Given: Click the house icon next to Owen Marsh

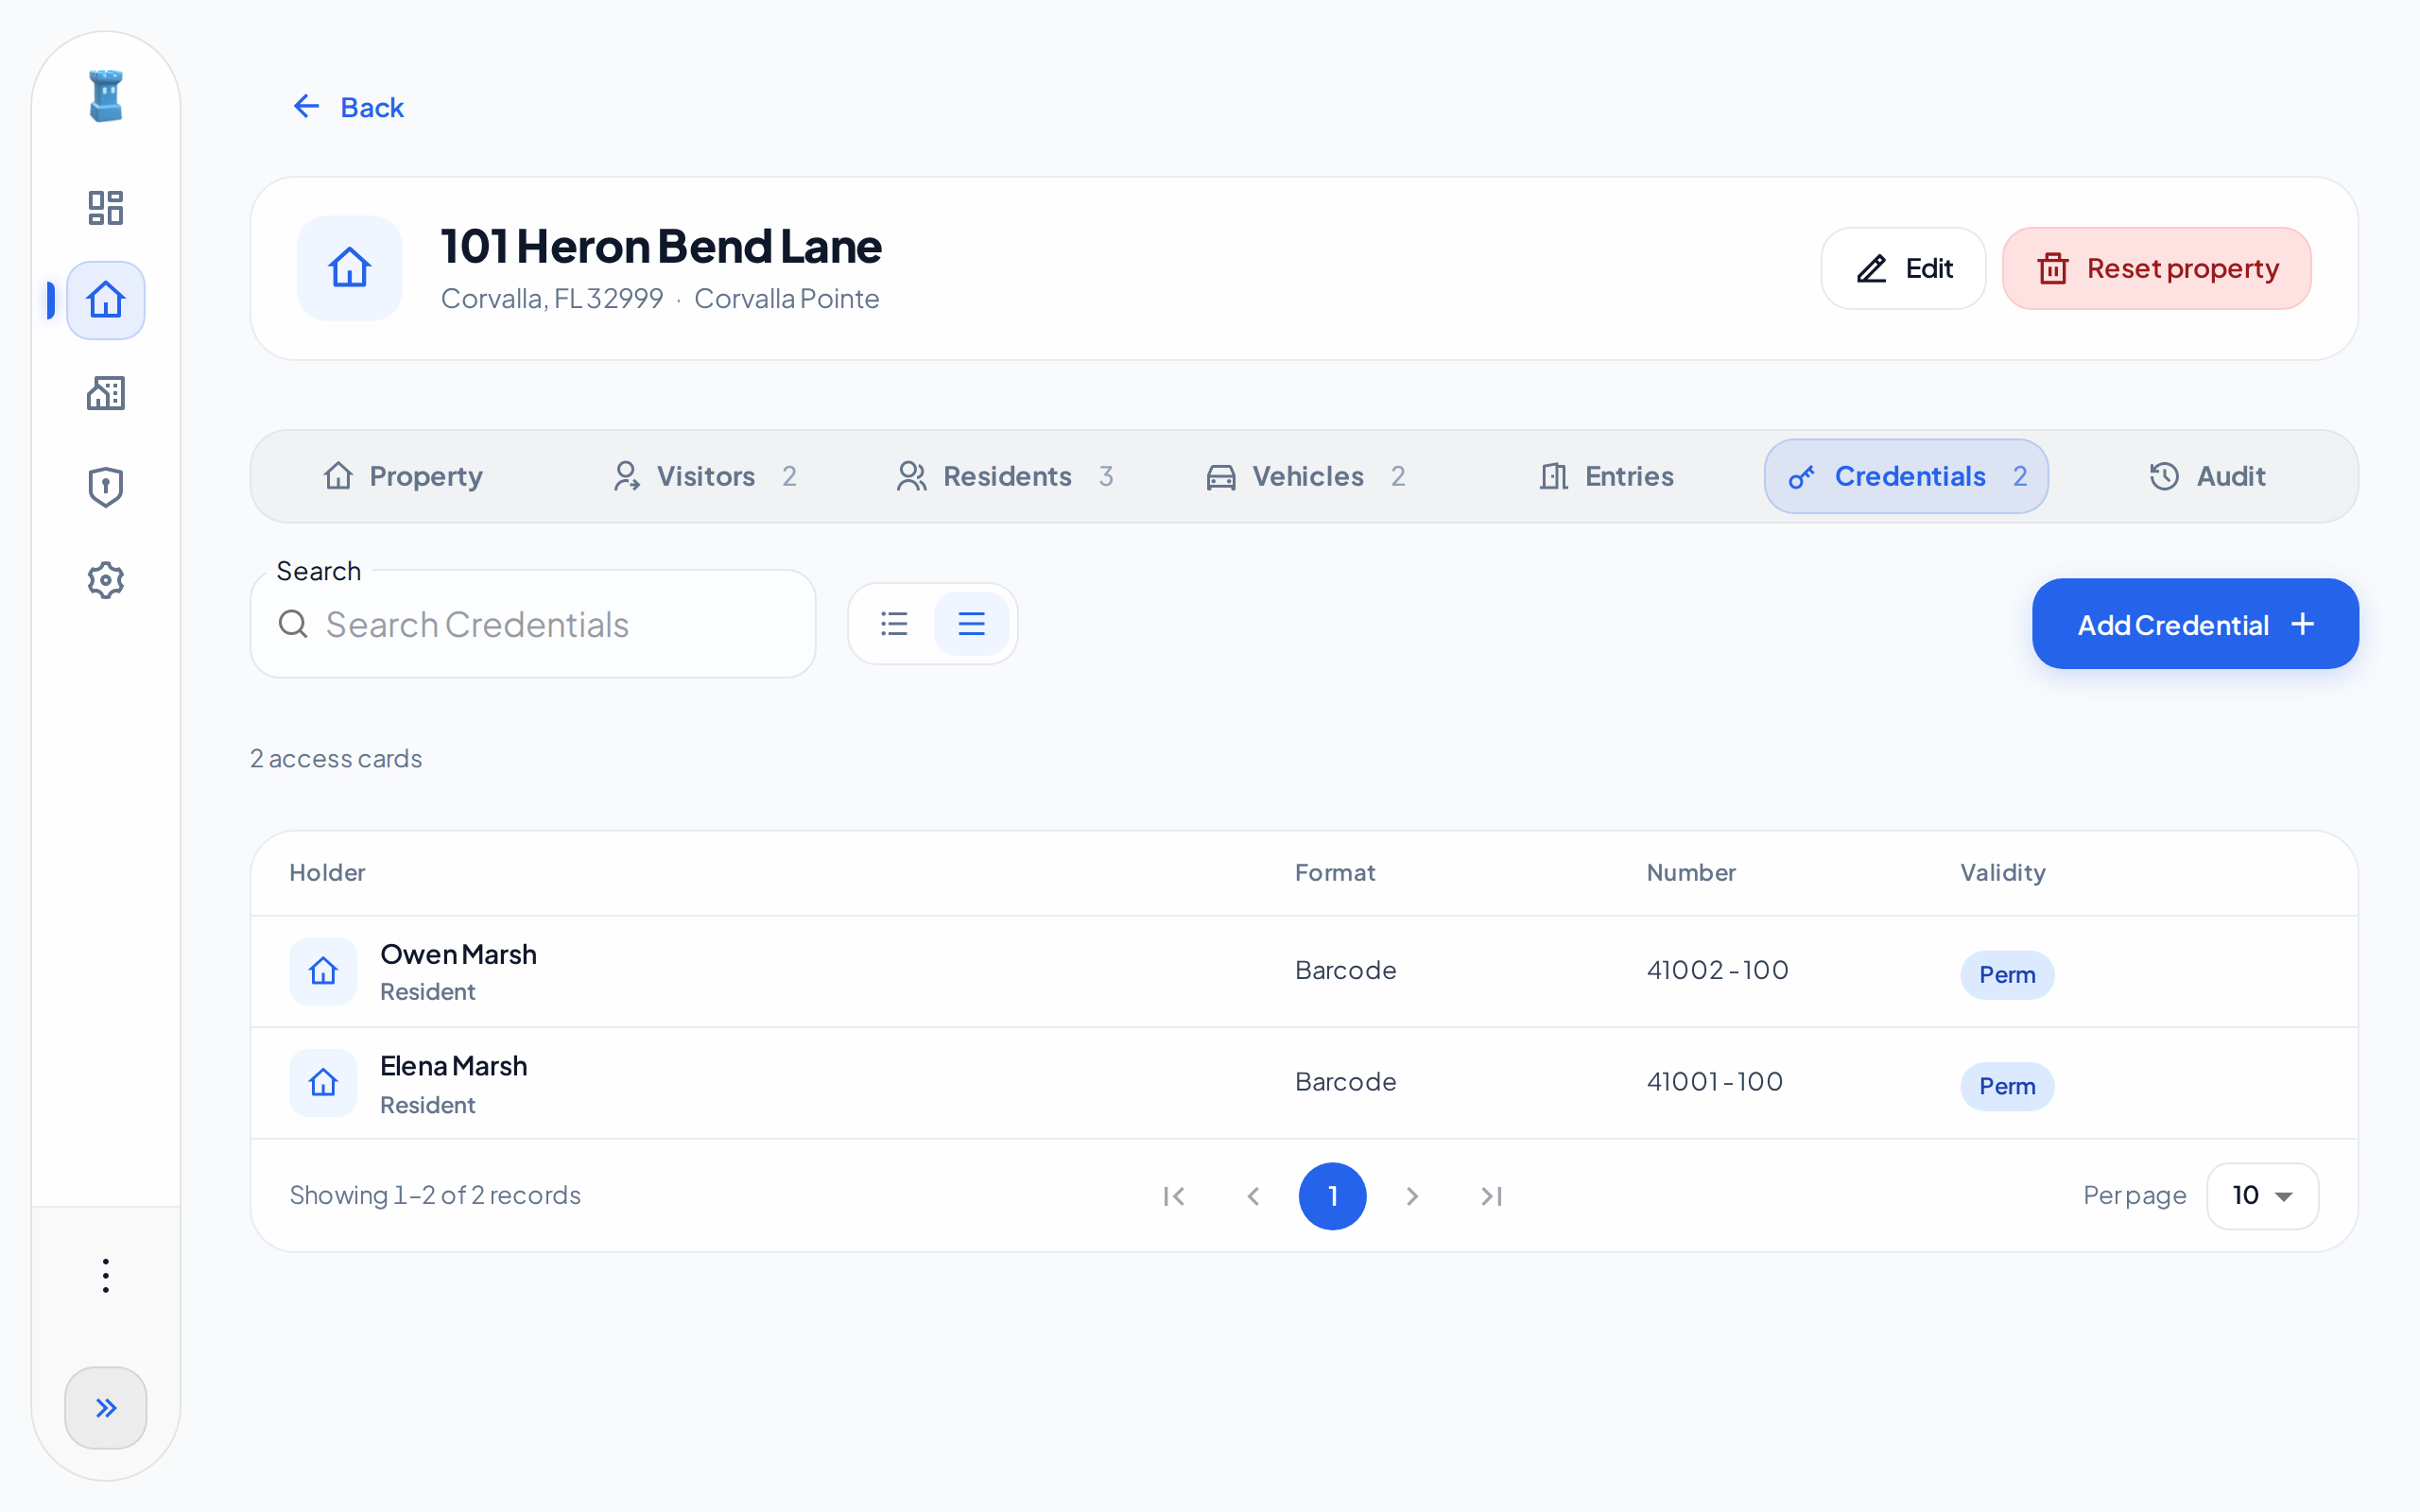Looking at the screenshot, I should click(x=323, y=971).
